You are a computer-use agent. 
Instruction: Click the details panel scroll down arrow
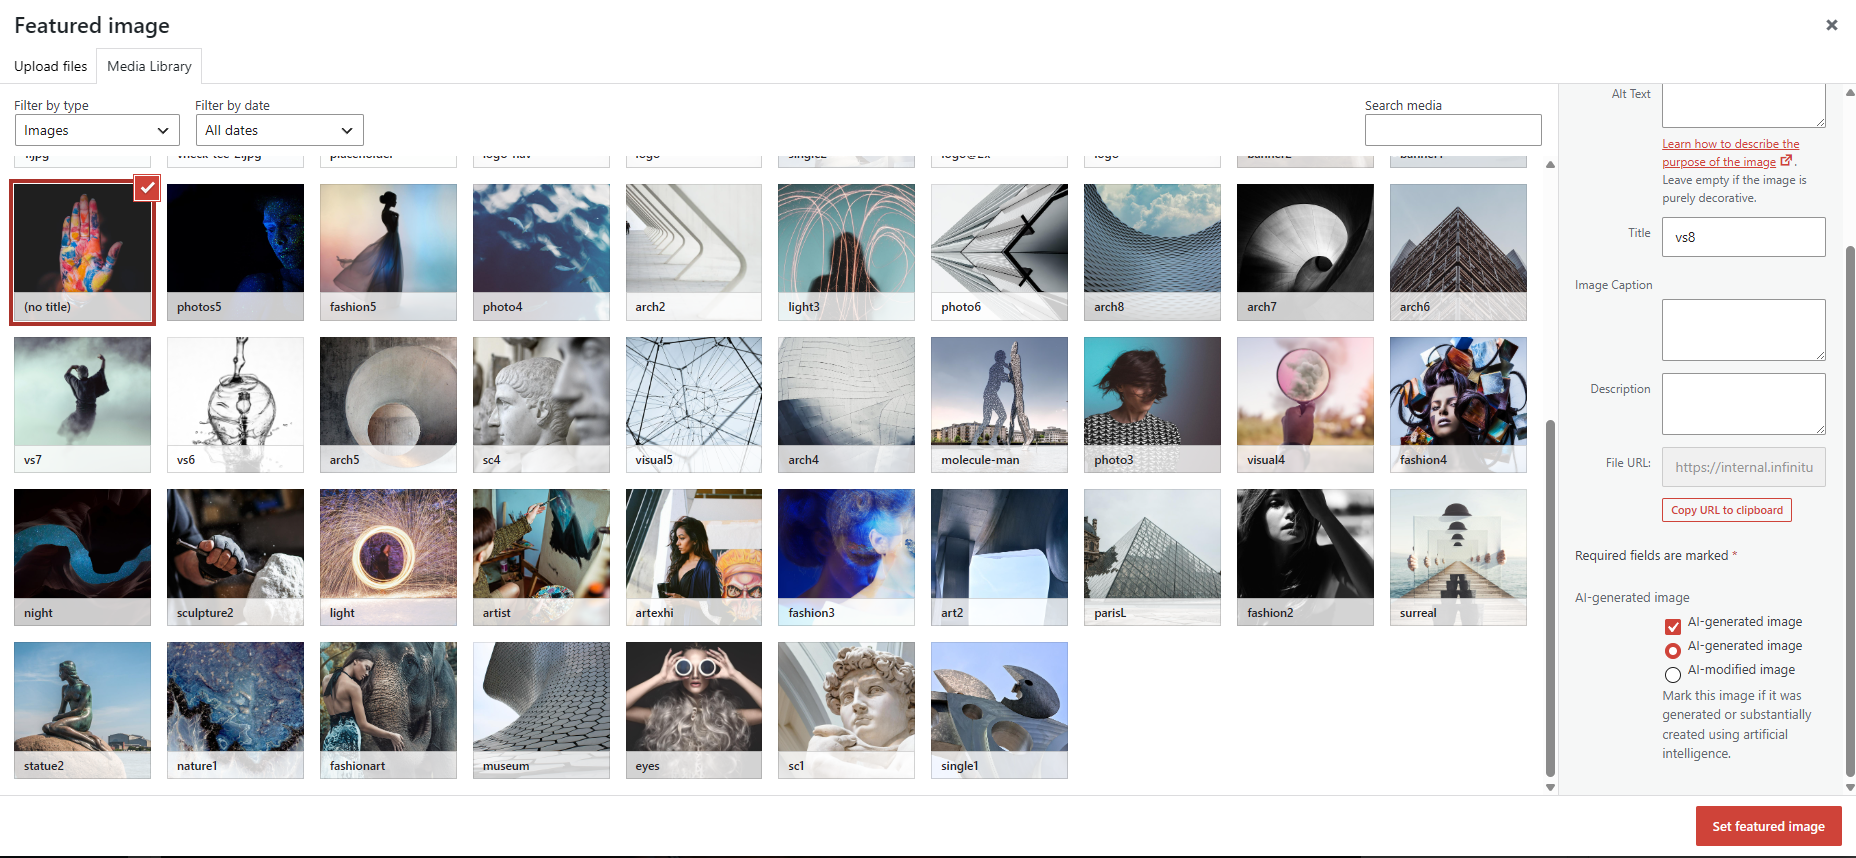[1850, 787]
